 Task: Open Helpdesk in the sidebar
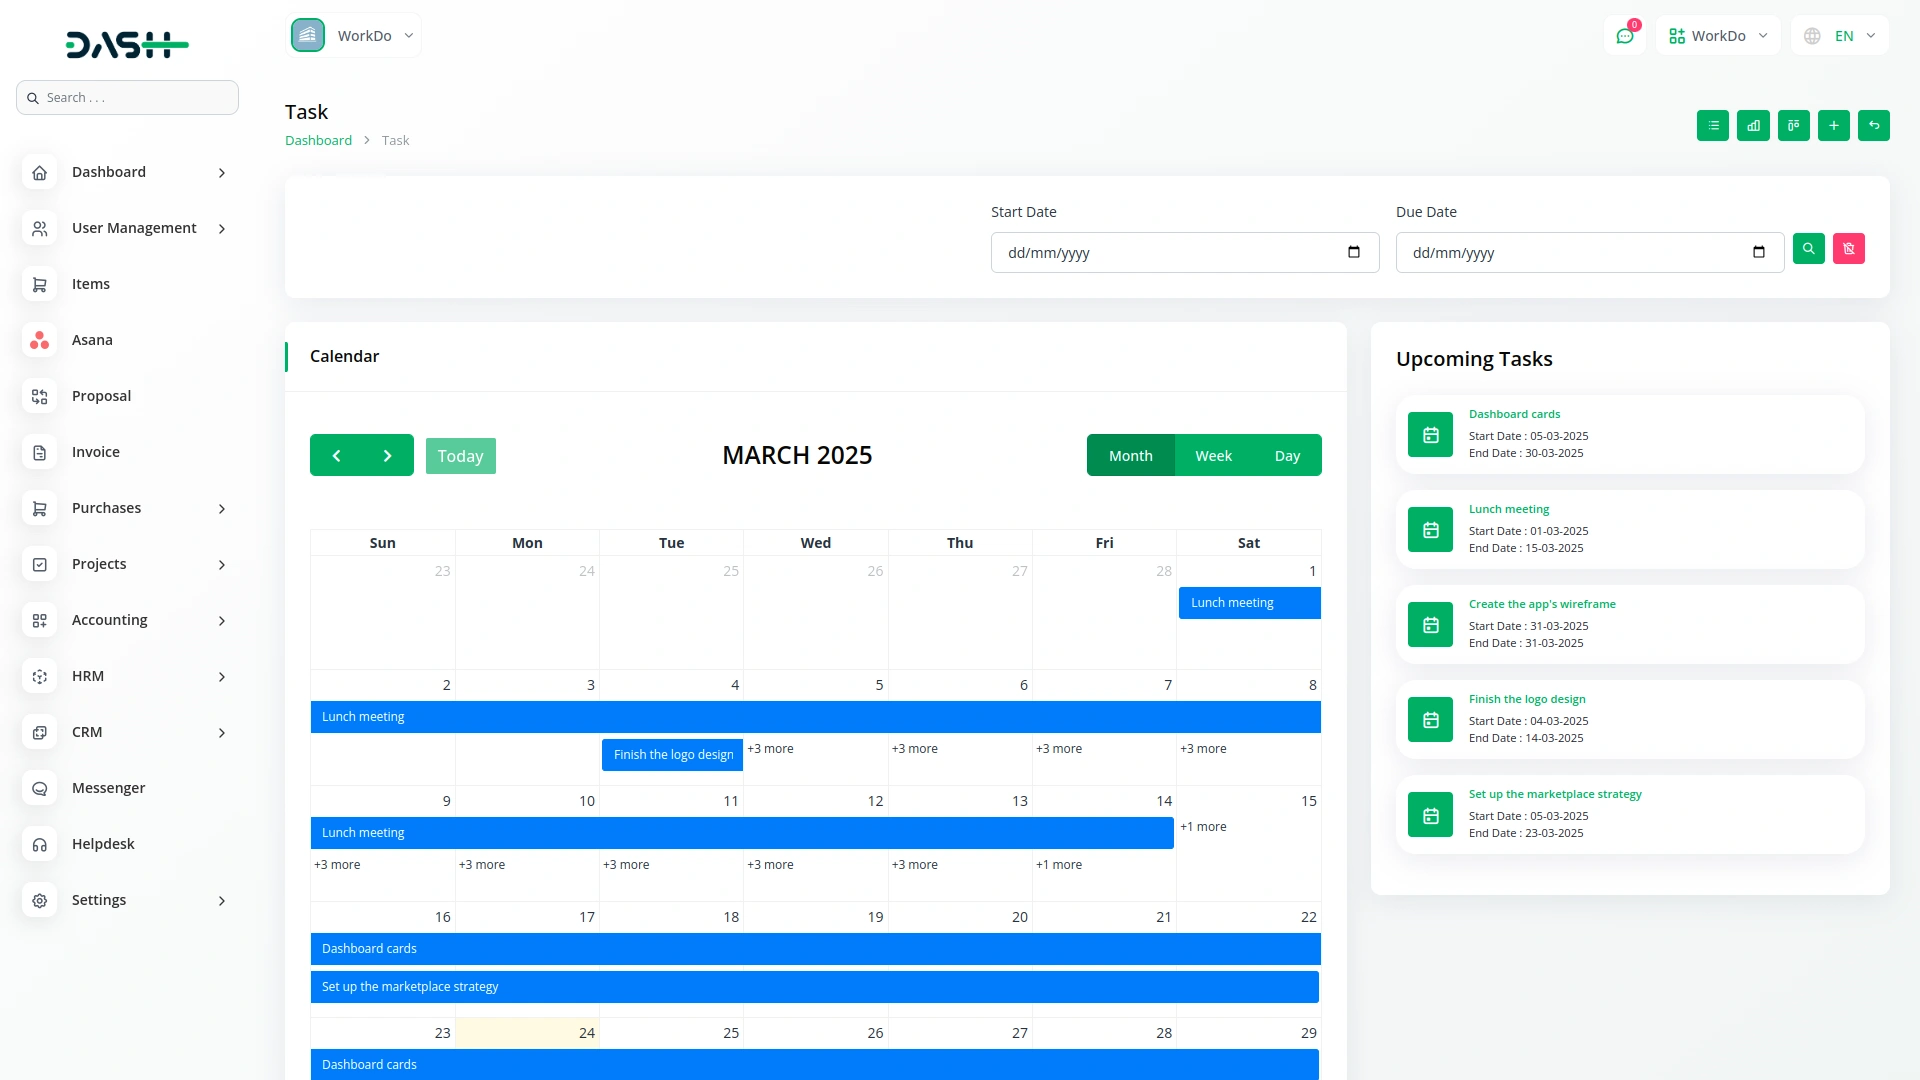click(x=103, y=844)
